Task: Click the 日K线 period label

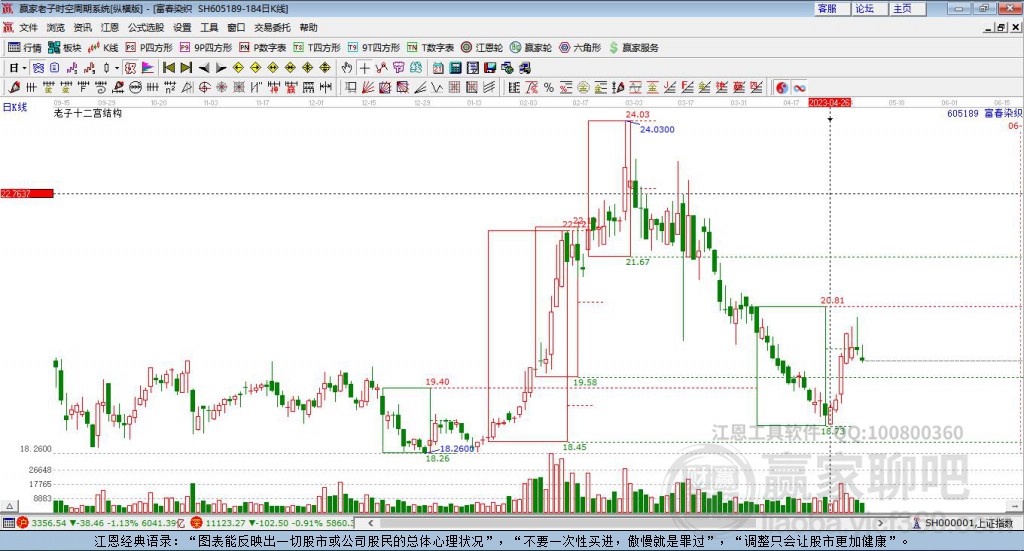Action: [15, 107]
